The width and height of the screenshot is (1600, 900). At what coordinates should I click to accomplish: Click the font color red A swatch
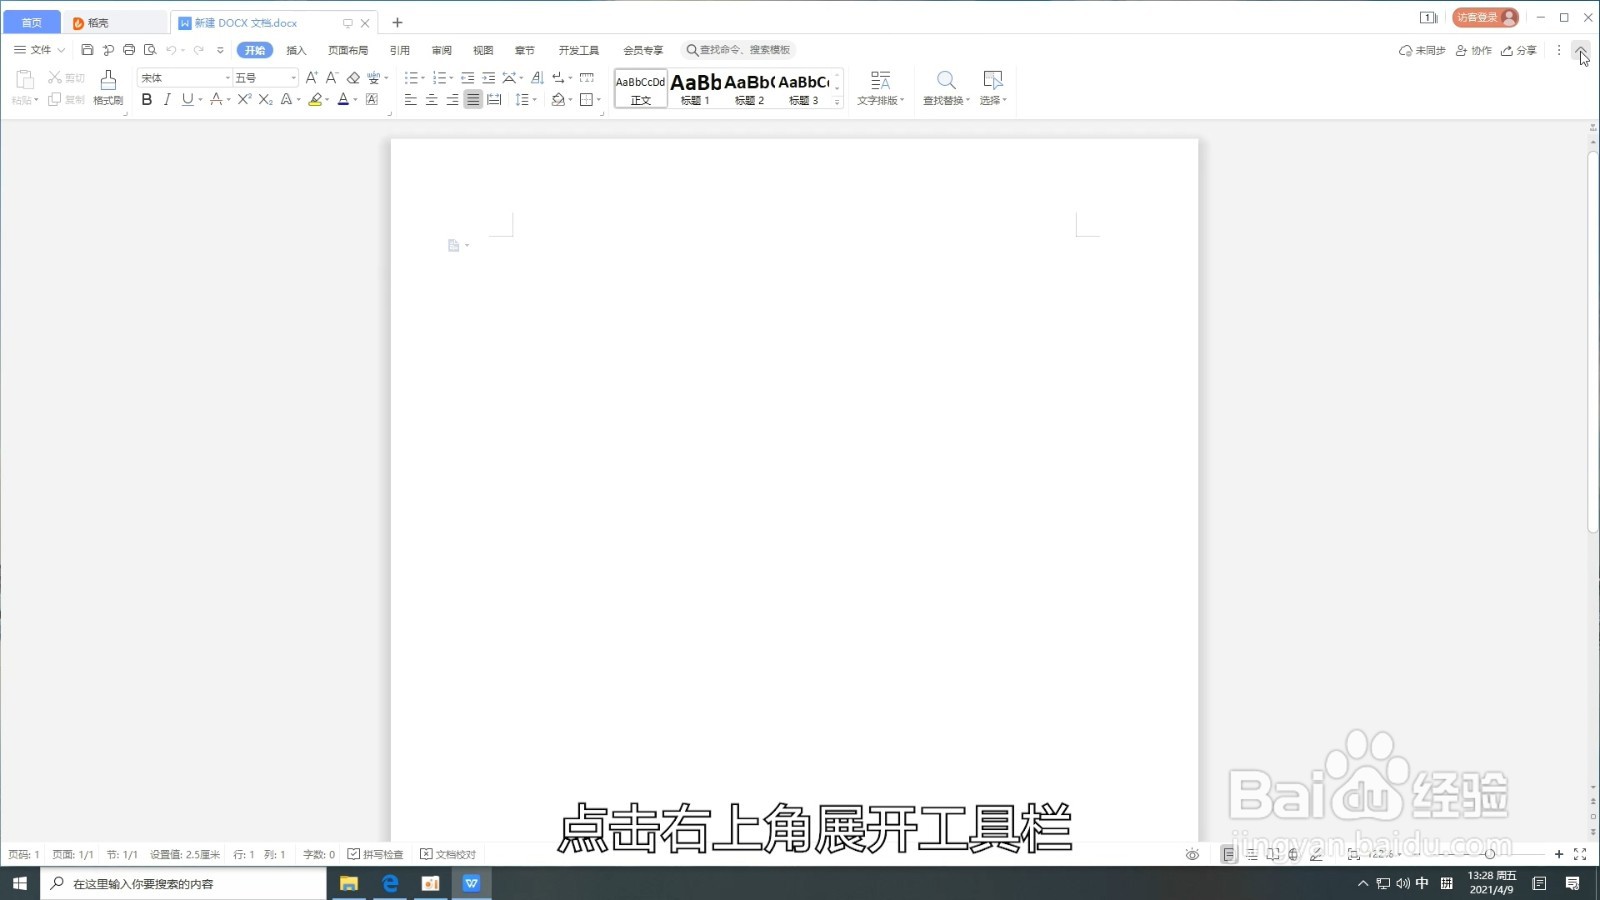343,99
